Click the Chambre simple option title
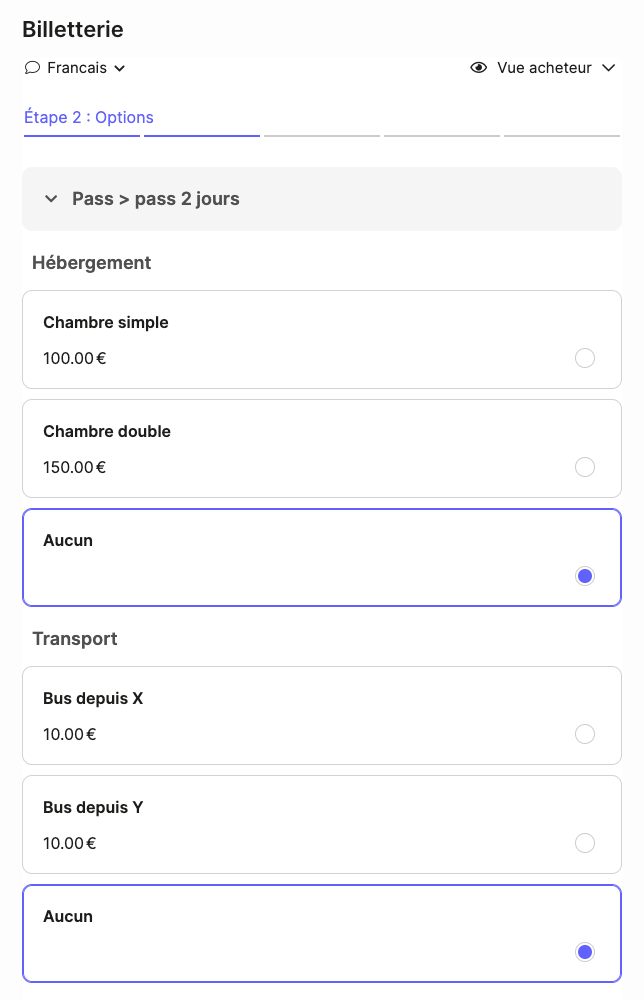The height and width of the screenshot is (1000, 644). 106,323
